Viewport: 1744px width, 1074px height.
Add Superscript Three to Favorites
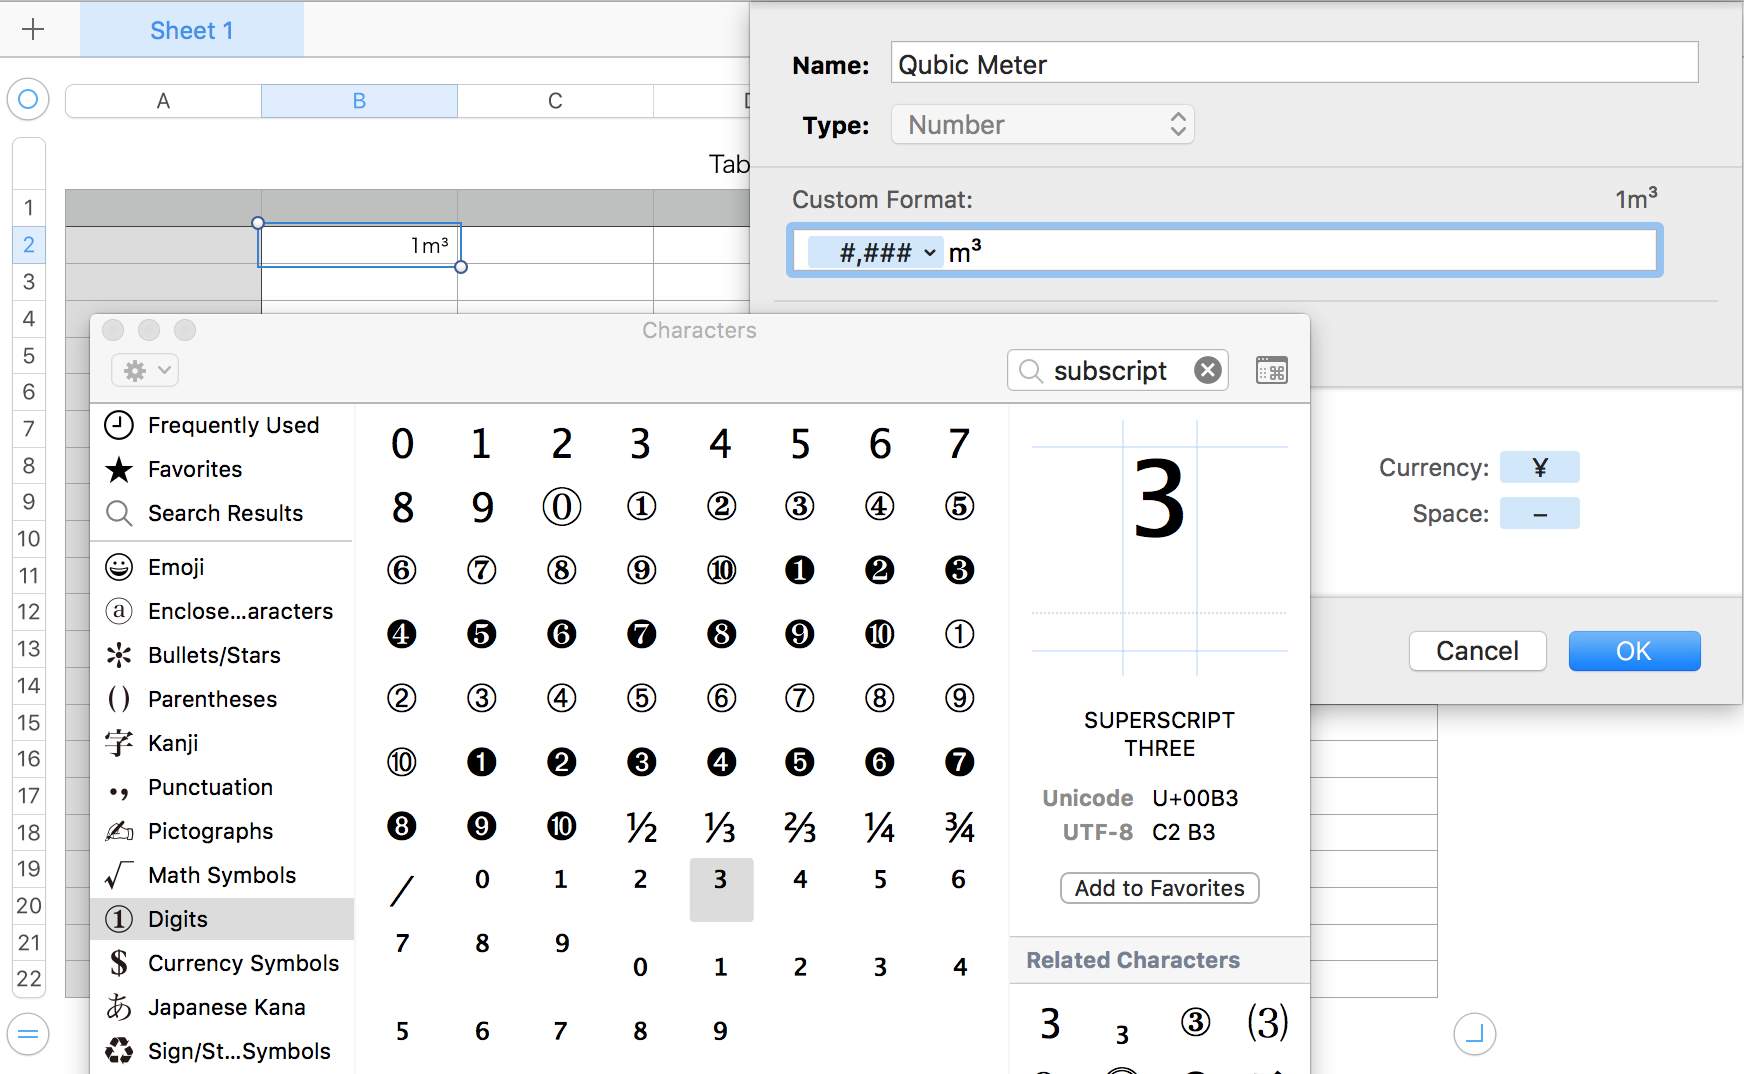tap(1159, 888)
